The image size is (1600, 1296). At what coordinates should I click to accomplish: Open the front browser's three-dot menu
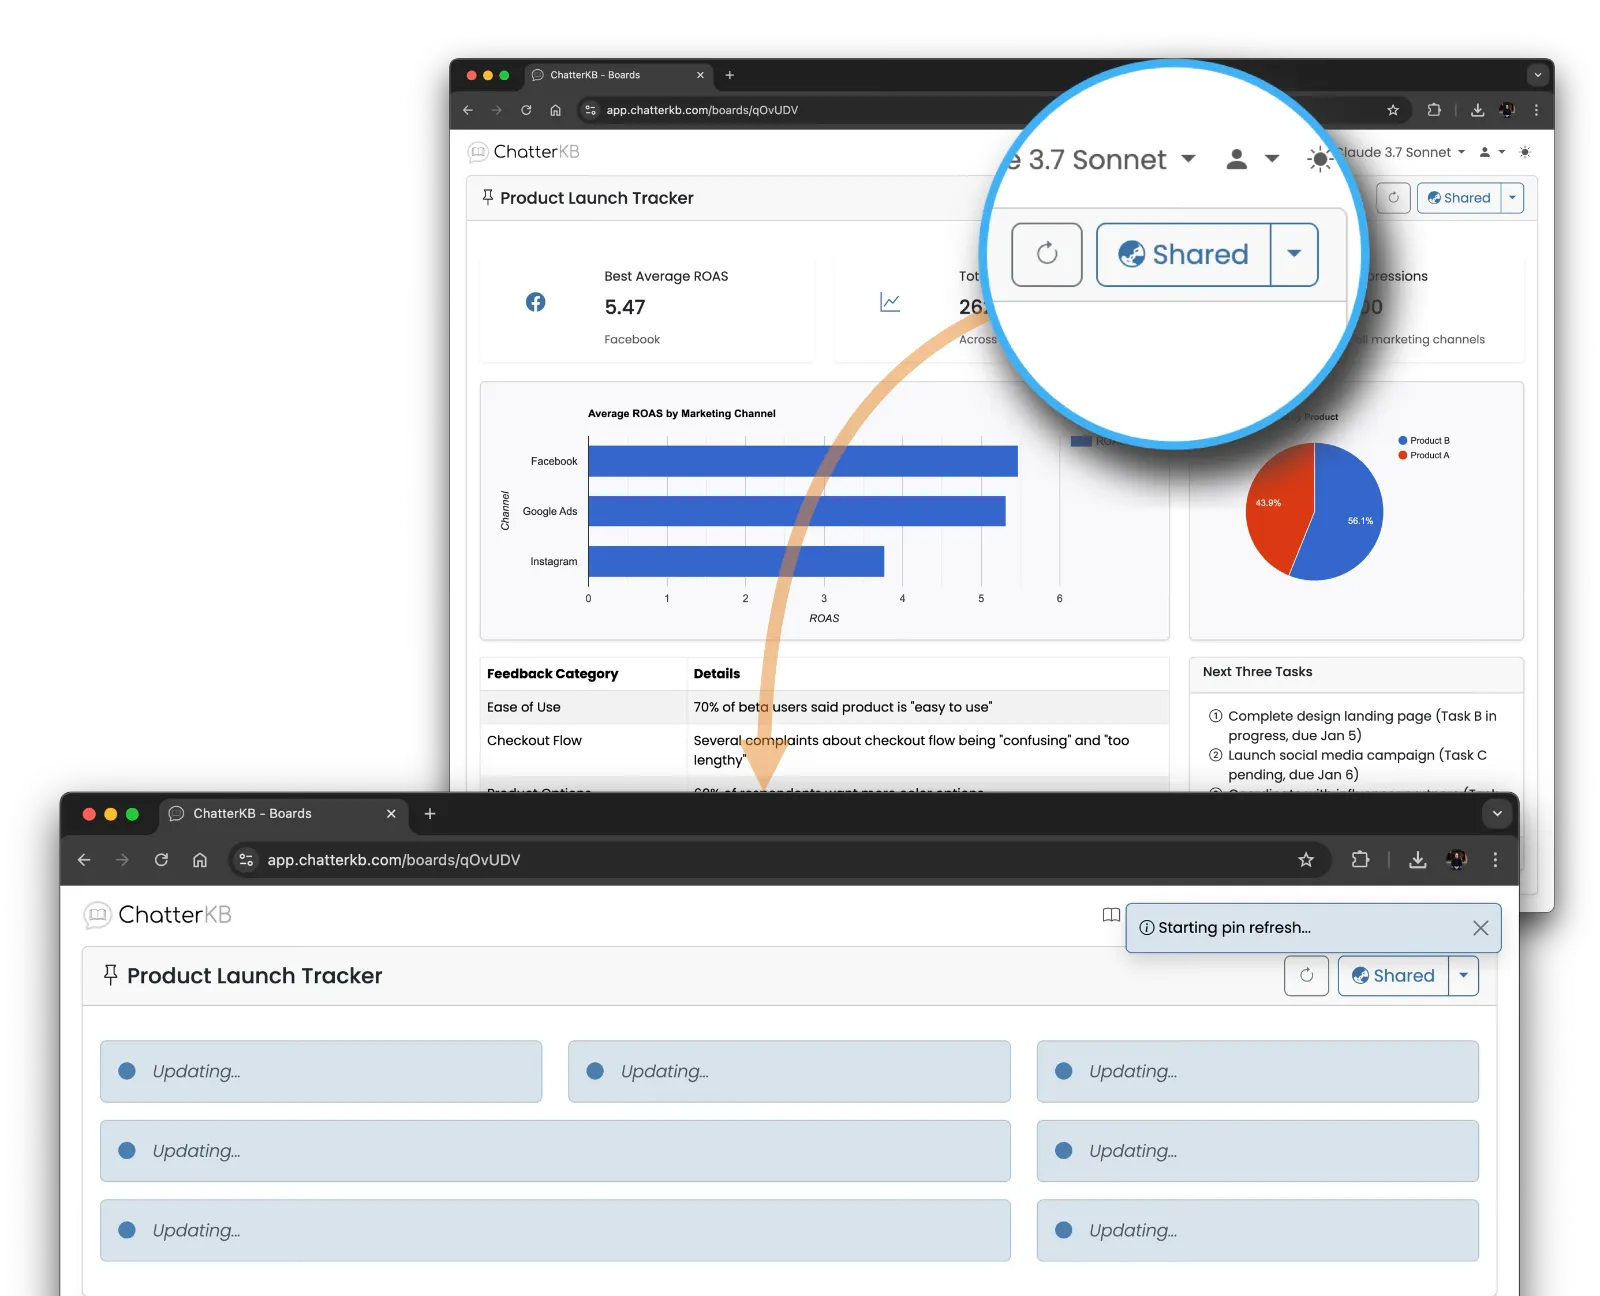tap(1495, 860)
